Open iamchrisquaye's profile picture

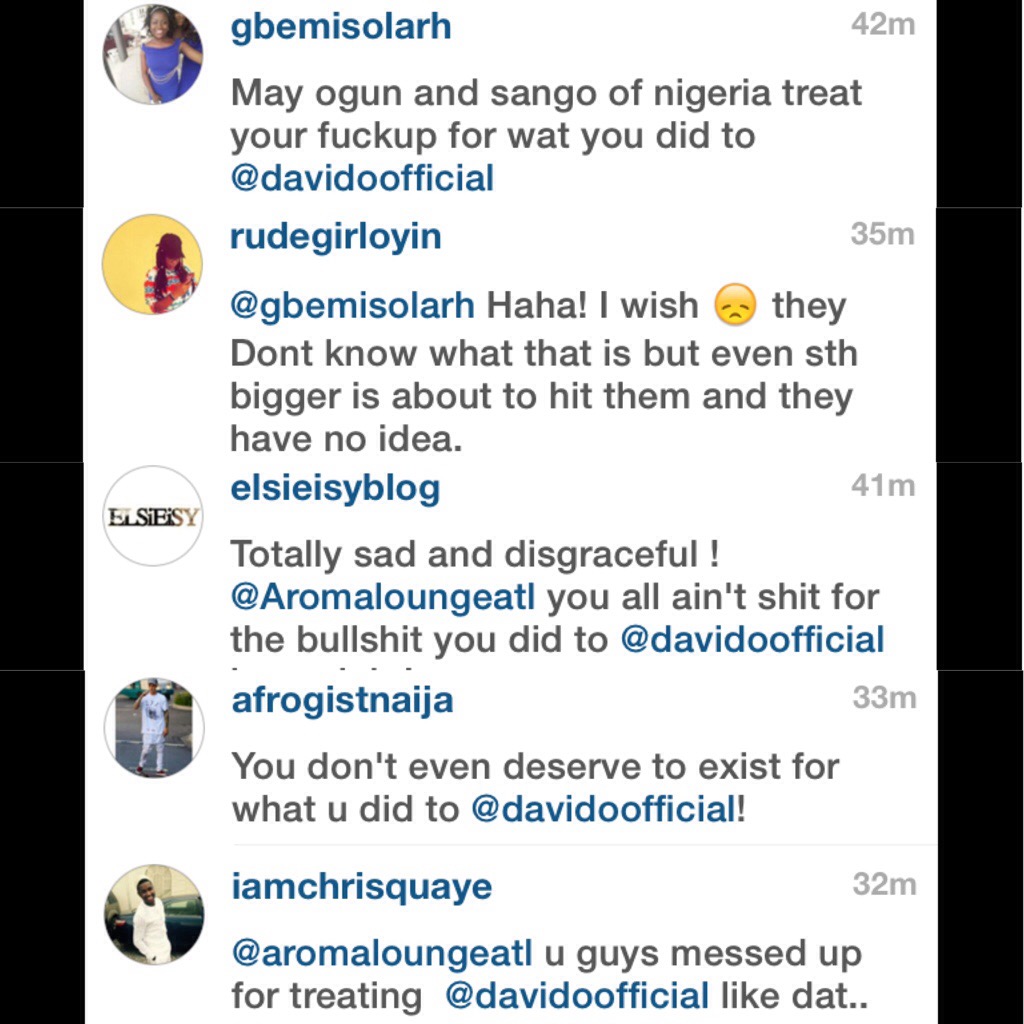pyautogui.click(x=154, y=914)
